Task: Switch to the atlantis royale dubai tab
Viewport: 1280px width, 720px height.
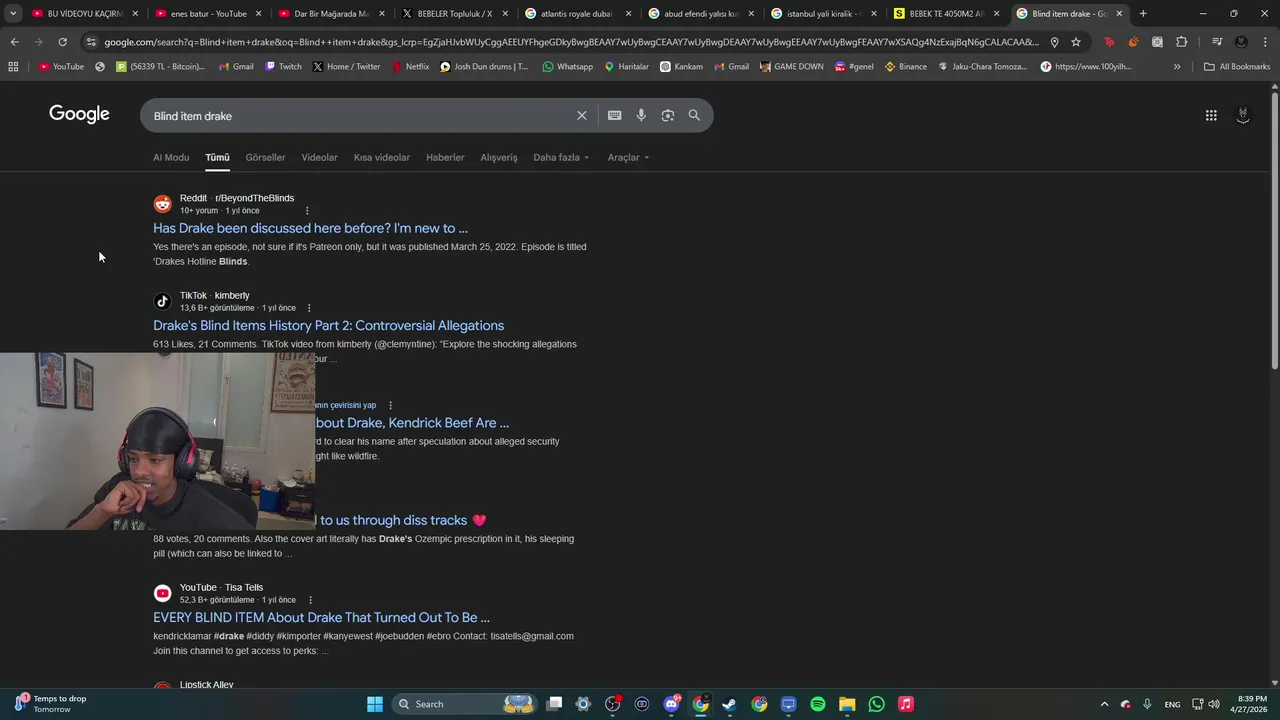Action: click(x=576, y=13)
